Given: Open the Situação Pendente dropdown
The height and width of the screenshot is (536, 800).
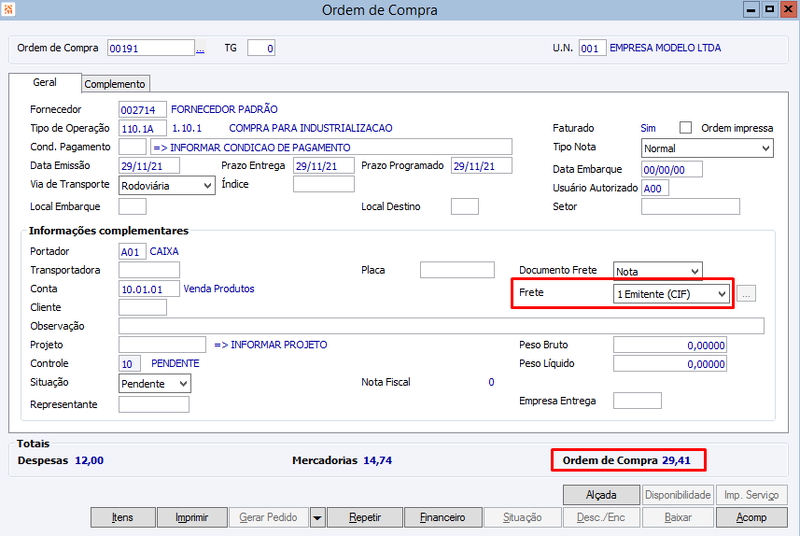Looking at the screenshot, I should (x=155, y=384).
